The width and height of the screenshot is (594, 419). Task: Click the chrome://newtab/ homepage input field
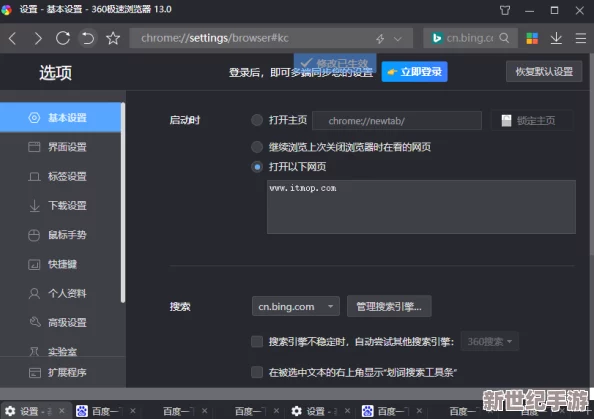pos(397,121)
